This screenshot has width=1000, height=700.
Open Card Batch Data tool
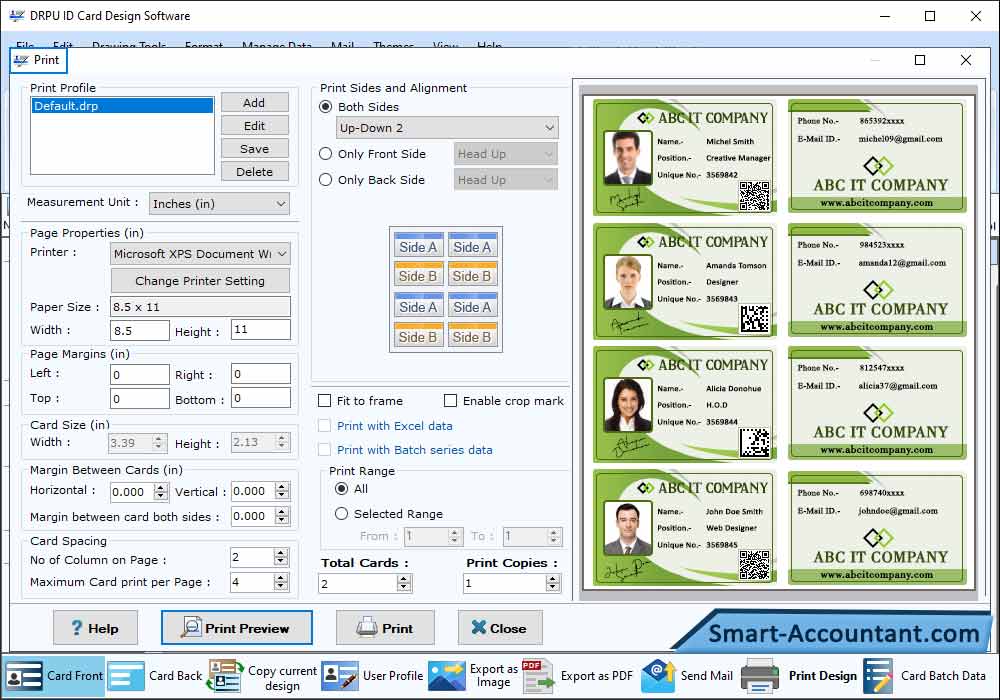click(x=925, y=676)
